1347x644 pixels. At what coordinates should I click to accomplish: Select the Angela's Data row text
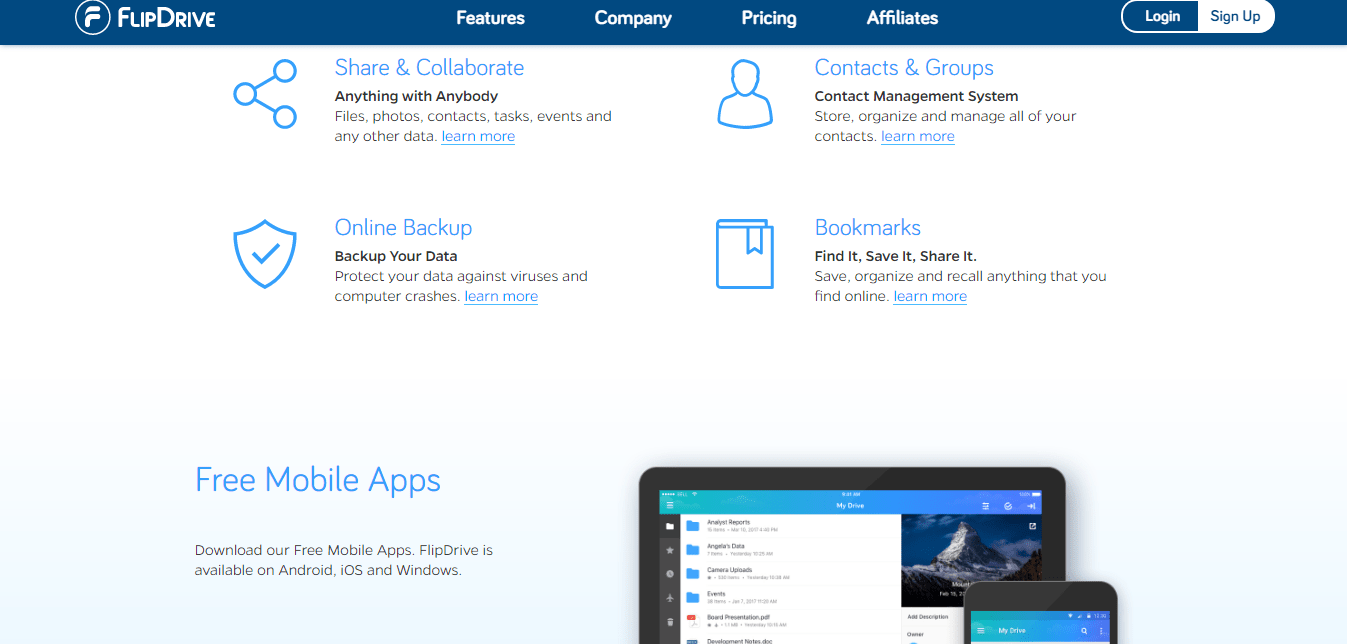coord(725,546)
